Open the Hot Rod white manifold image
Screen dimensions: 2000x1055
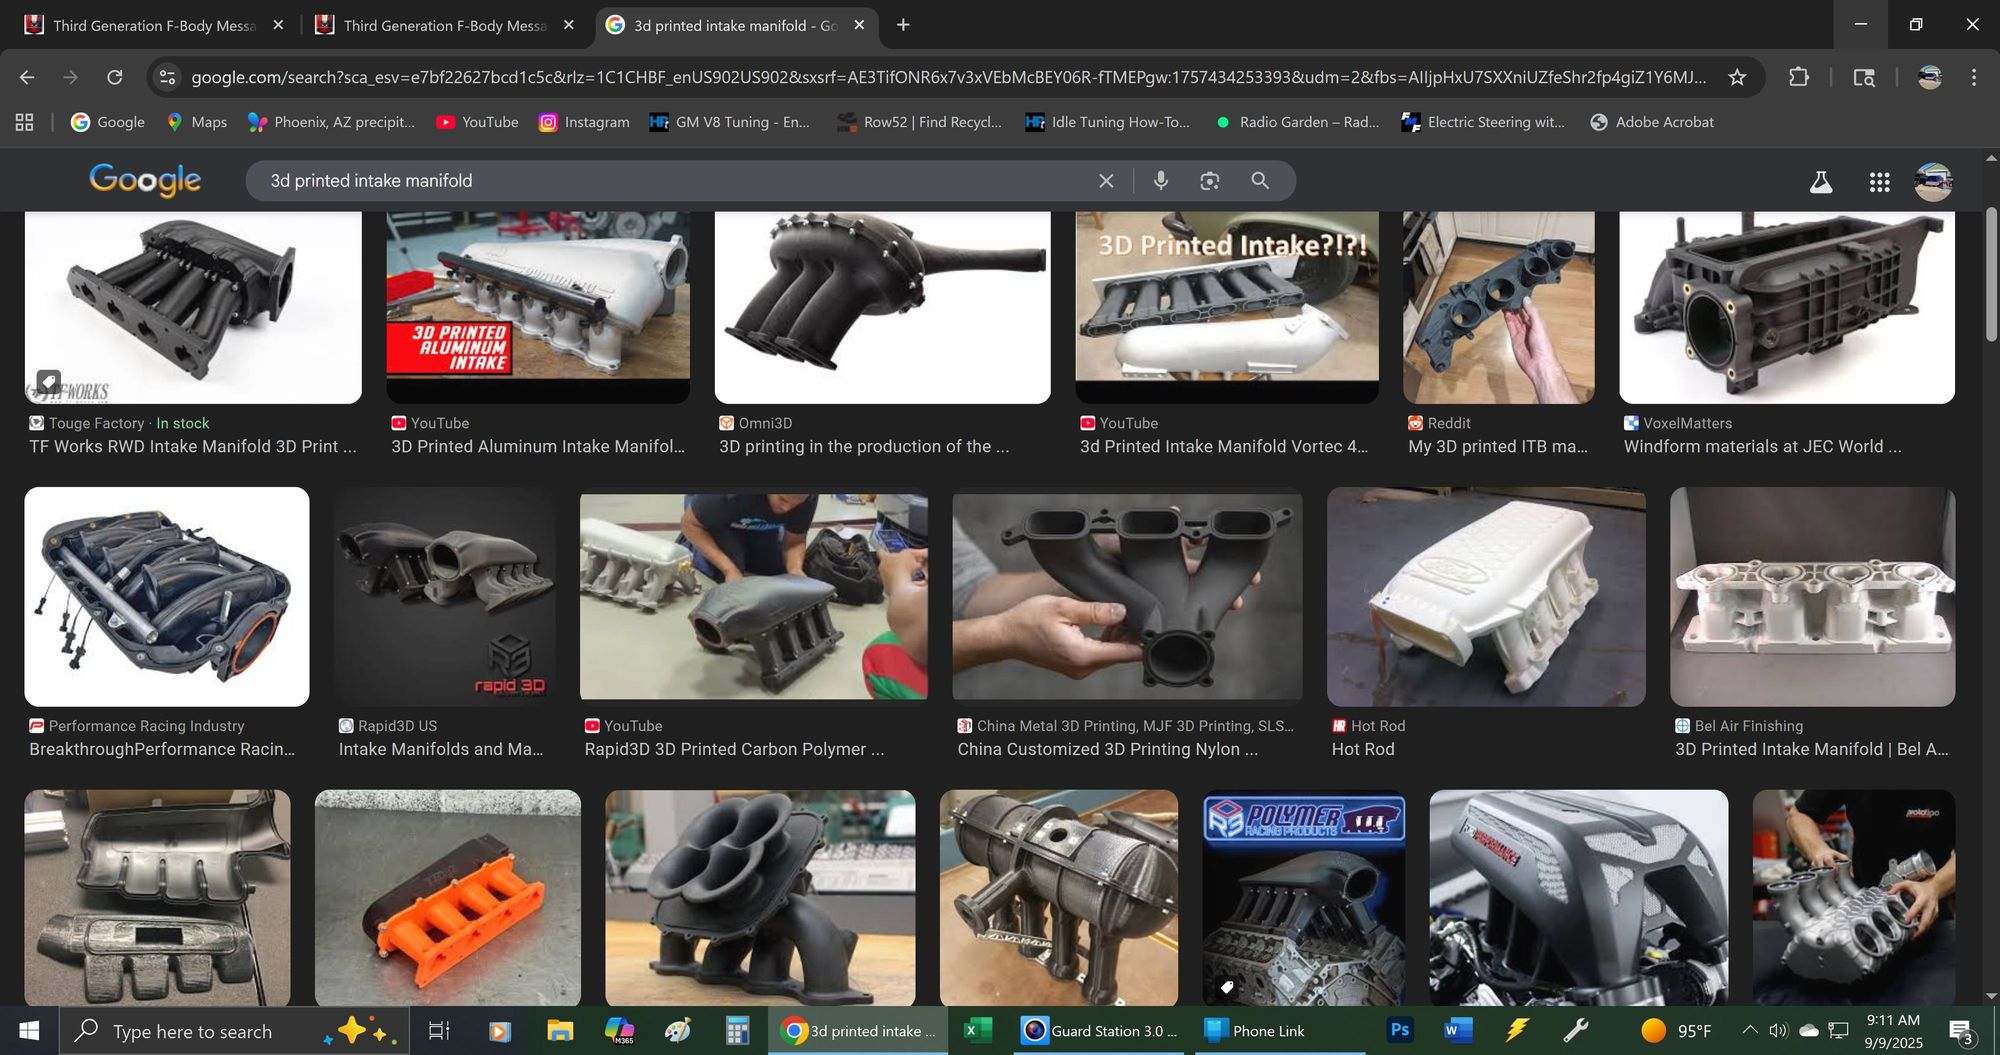pos(1485,597)
